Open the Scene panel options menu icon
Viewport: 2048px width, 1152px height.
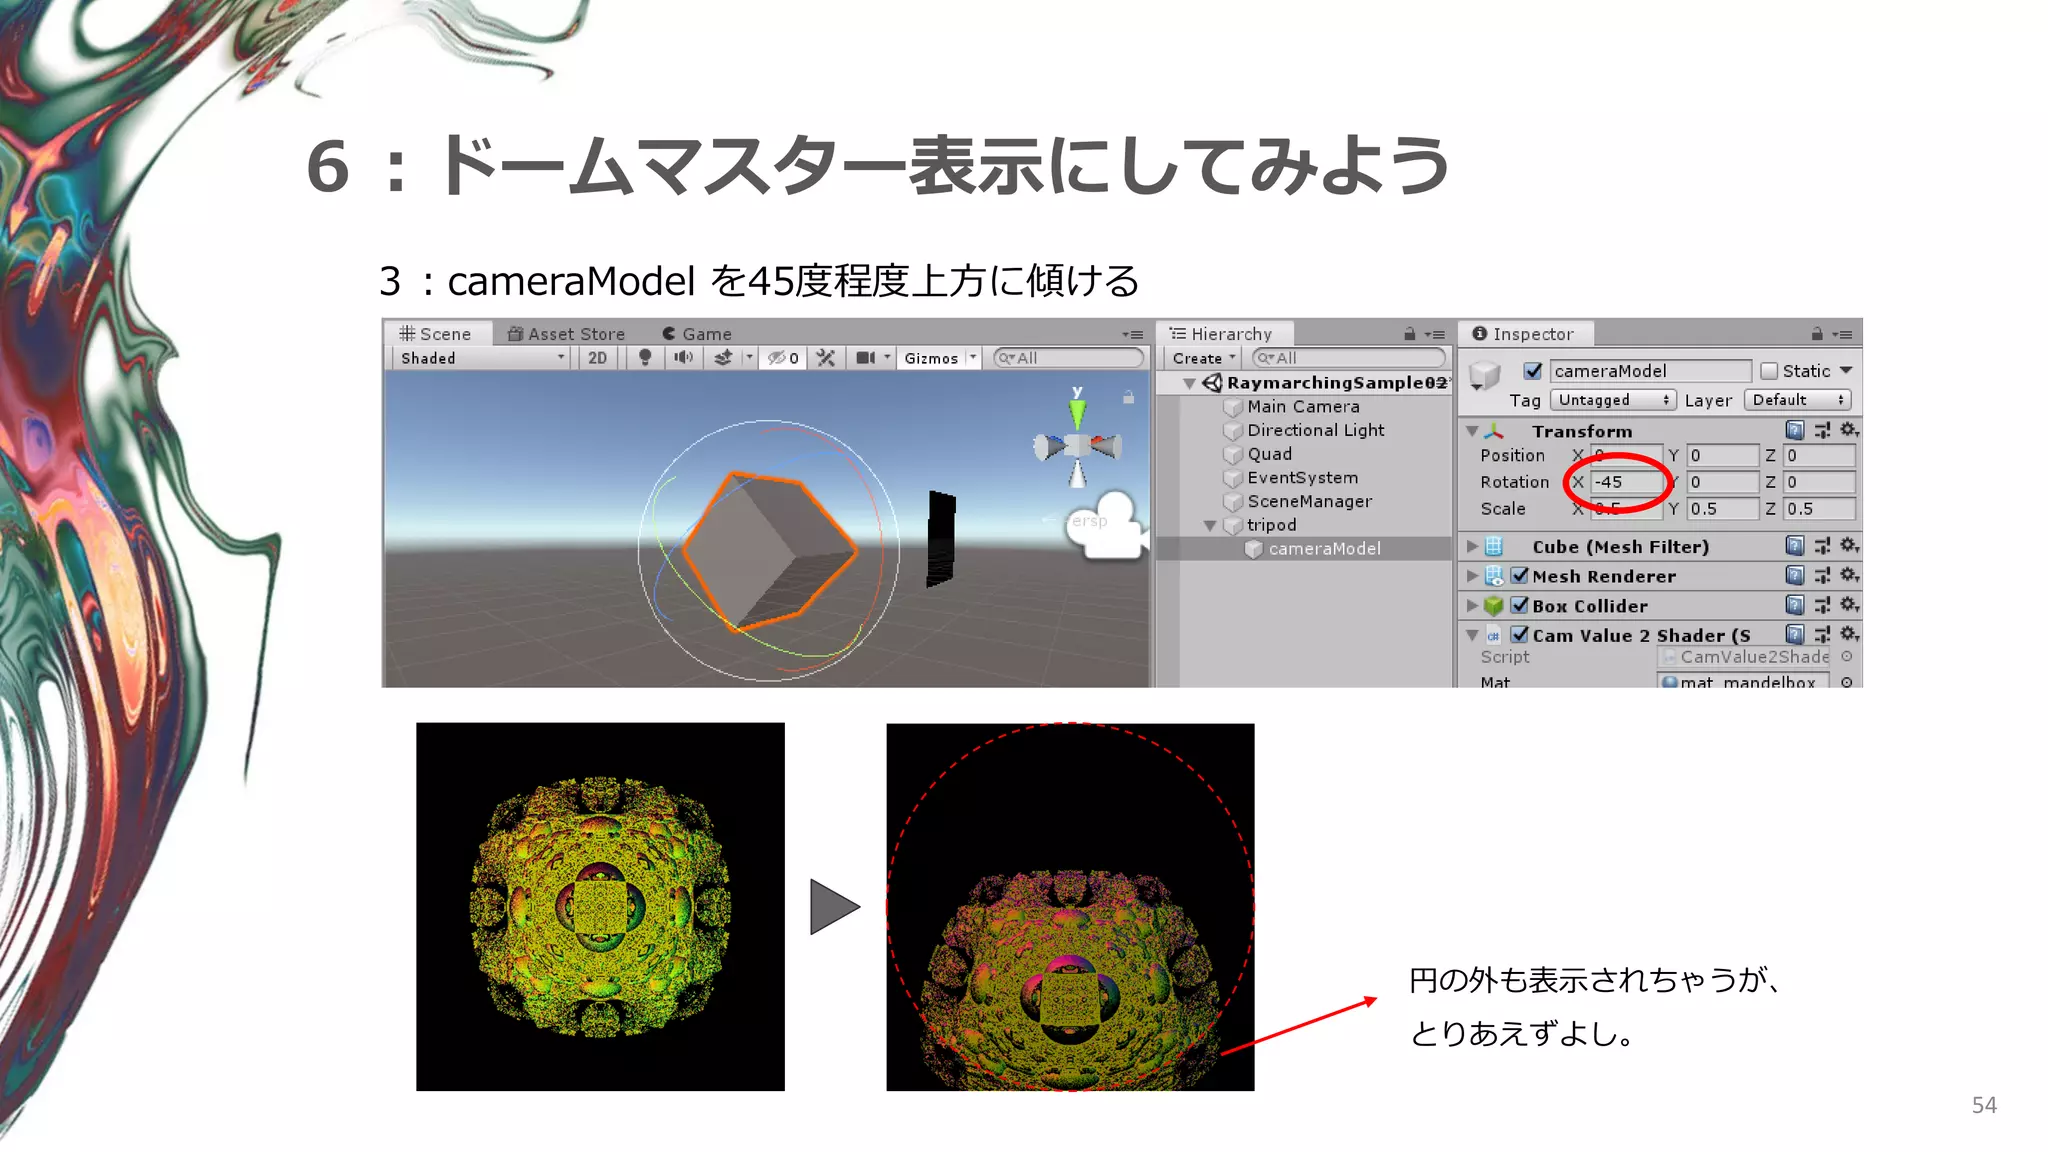pos(1132,335)
